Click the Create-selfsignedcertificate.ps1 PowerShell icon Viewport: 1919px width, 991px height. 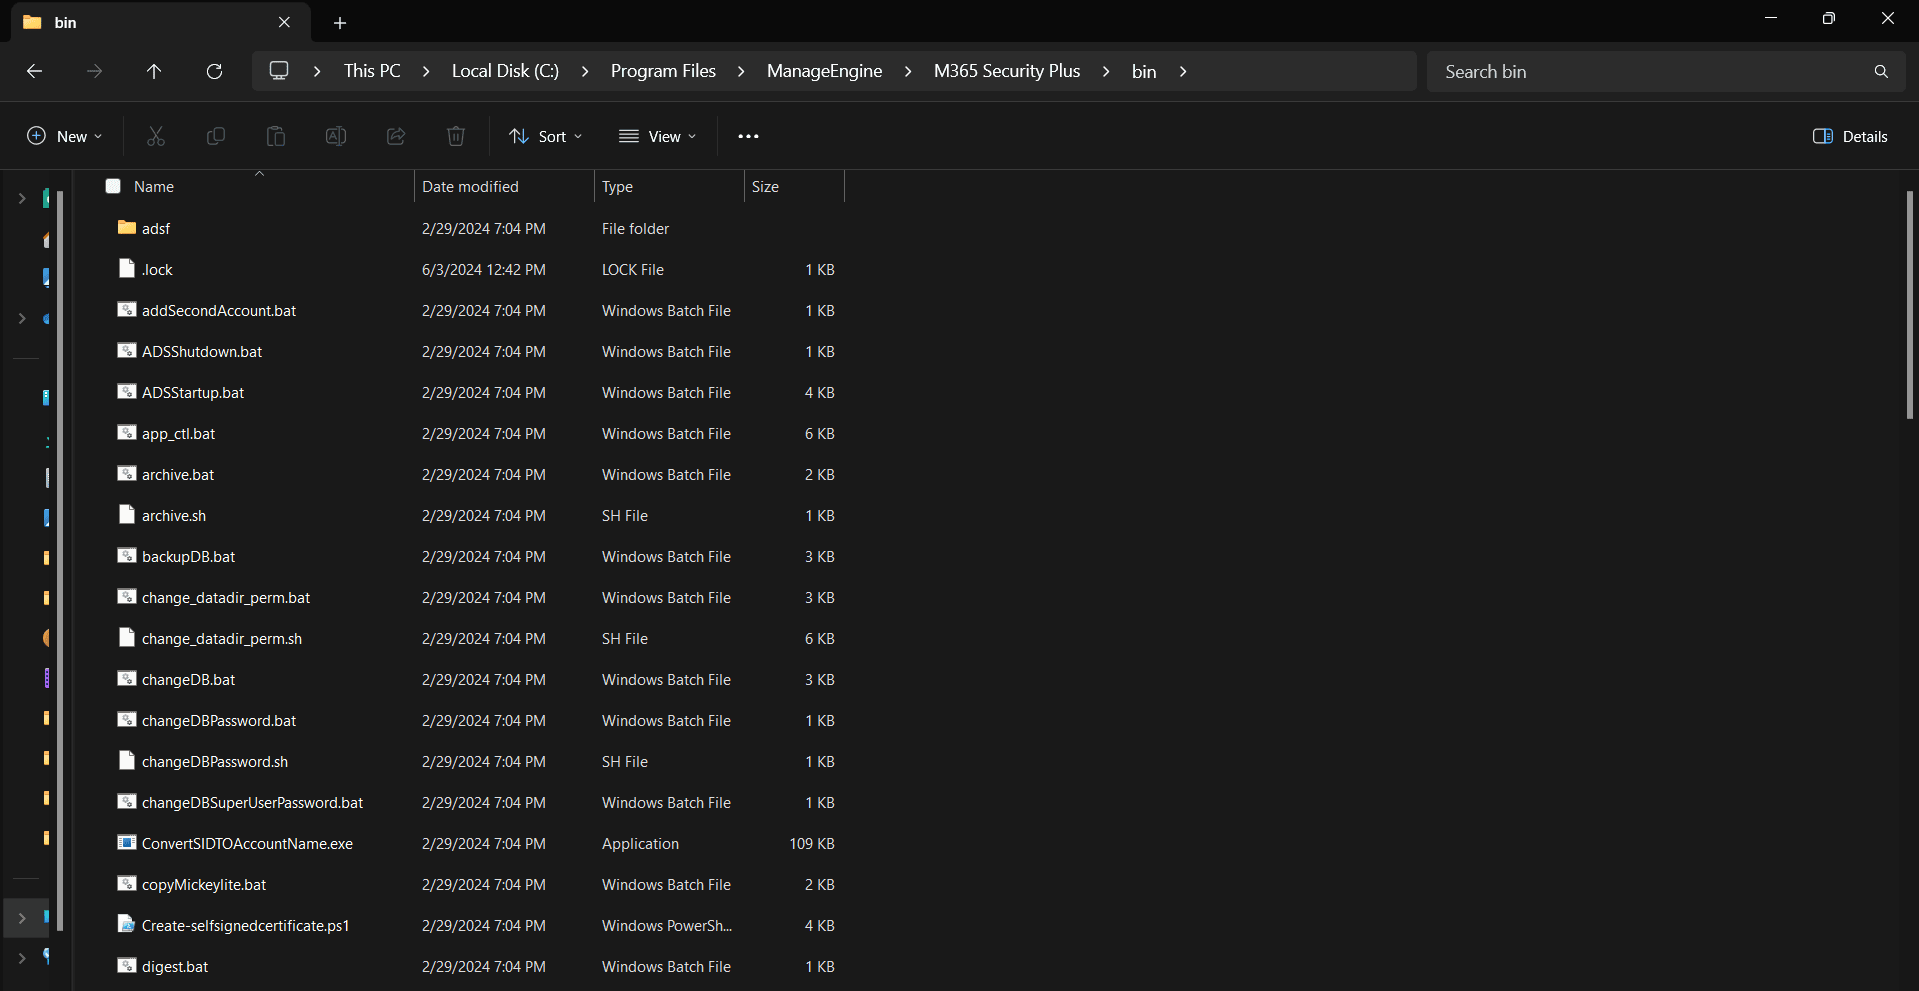[126, 925]
